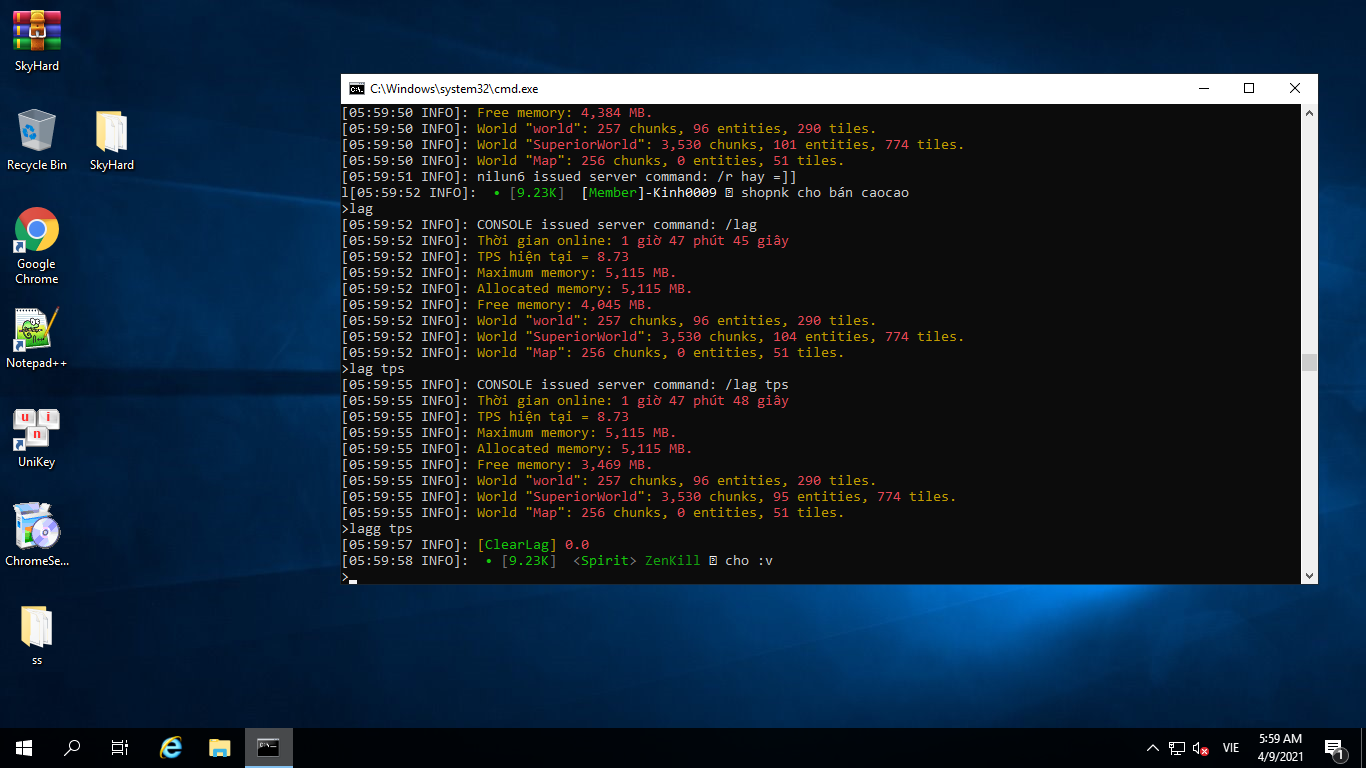Open the cmd window system menu icon
Image resolution: width=1366 pixels, height=768 pixels.
[356, 89]
